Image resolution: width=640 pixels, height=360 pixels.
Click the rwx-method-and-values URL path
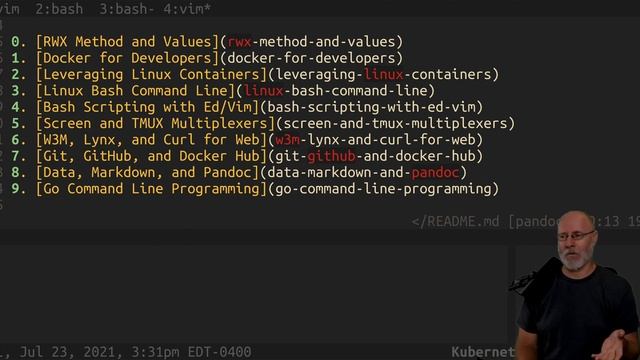pyautogui.click(x=311, y=42)
